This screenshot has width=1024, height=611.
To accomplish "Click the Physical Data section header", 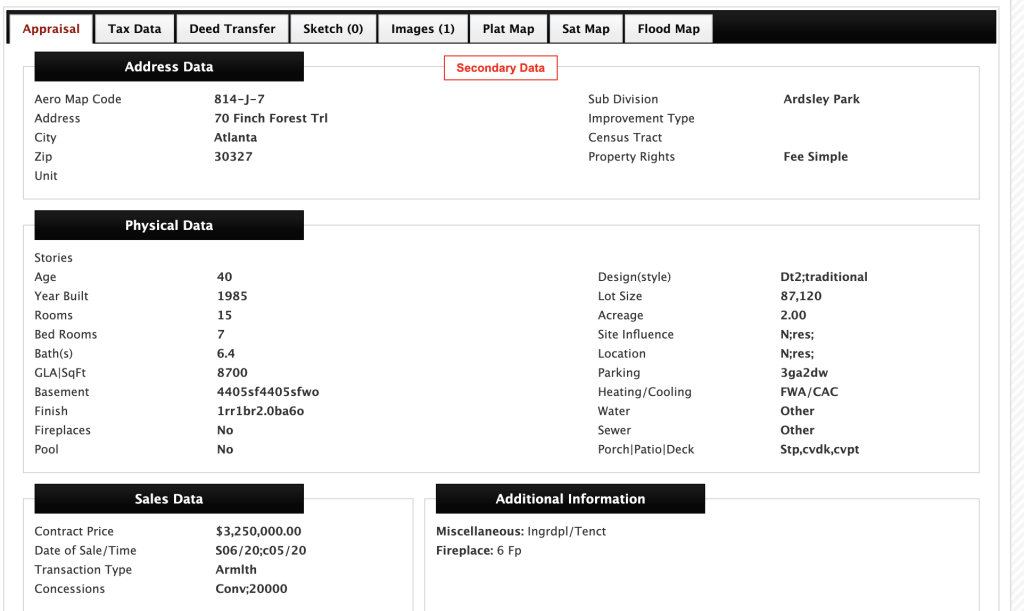I will [x=169, y=225].
